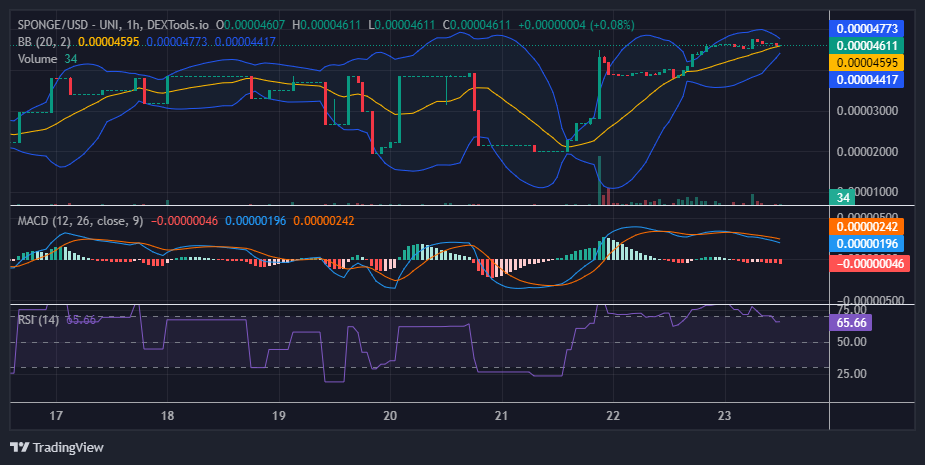This screenshot has height=465, width=925.
Task: Click the 0.00002000 price axis label
Action: pos(867,152)
